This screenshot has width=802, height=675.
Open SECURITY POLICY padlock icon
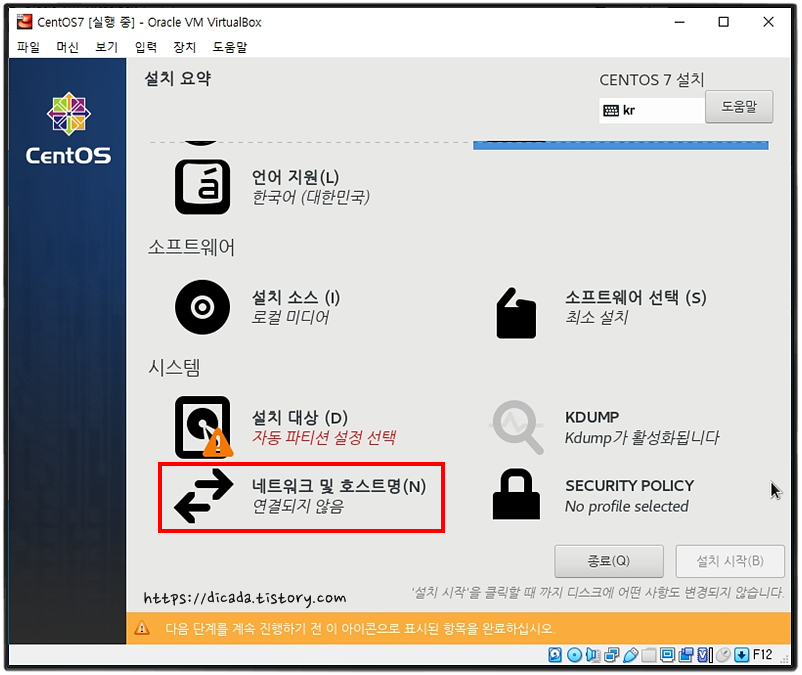[x=516, y=494]
